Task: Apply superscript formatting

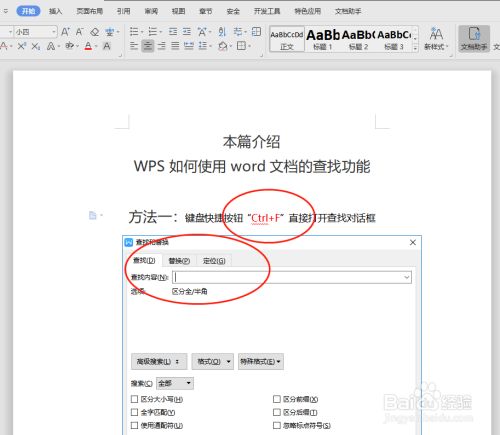Action: pos(22,46)
